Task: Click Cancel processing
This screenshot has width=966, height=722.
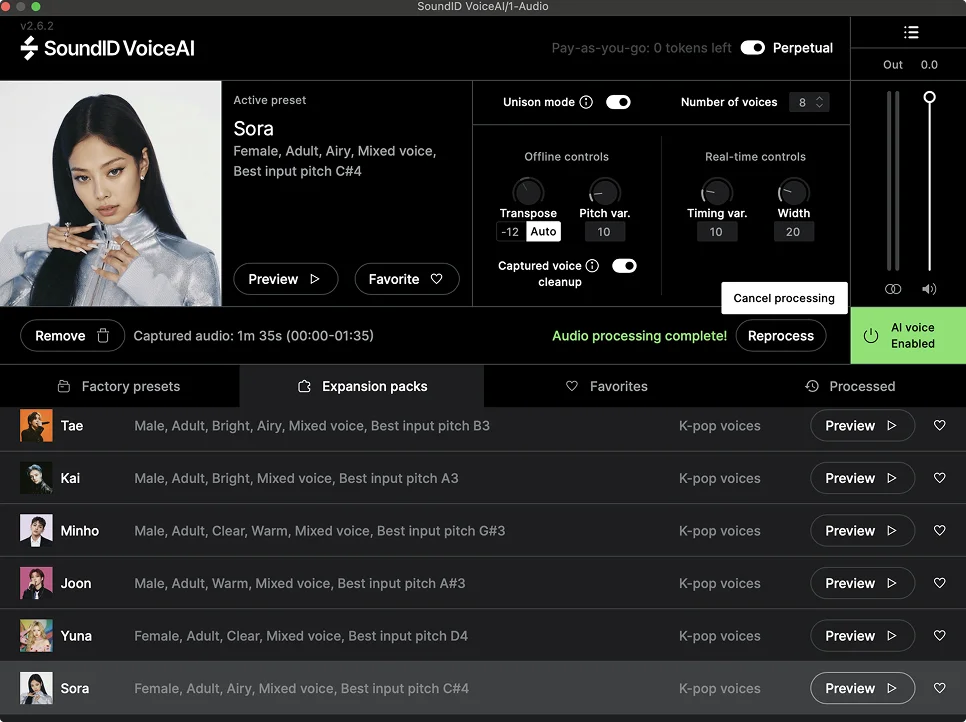Action: point(784,298)
